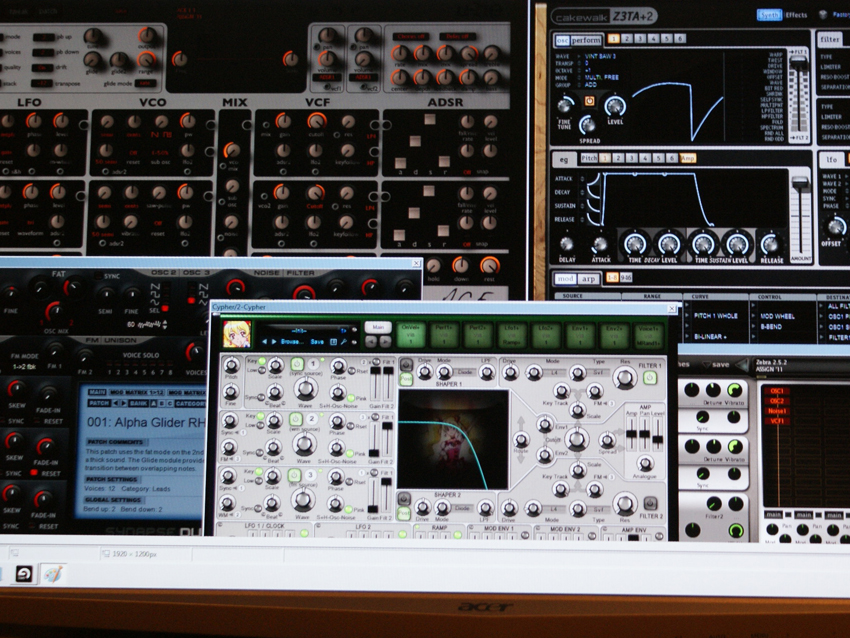Click Cypher's grey back arrow under Main
Screen dimensions: 850x638
click(x=371, y=341)
